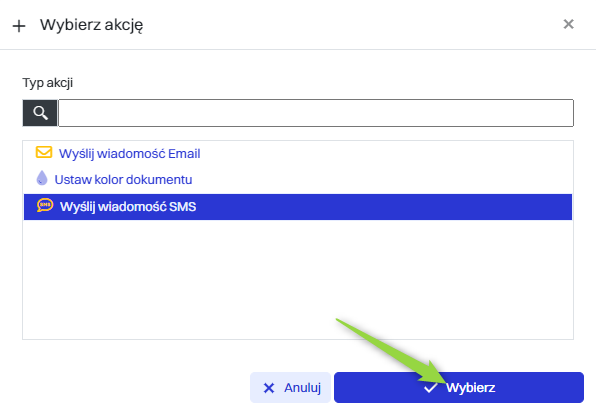Screen dimensions: 596x414
Task: Click the purple droplet color icon
Action: click(42, 178)
